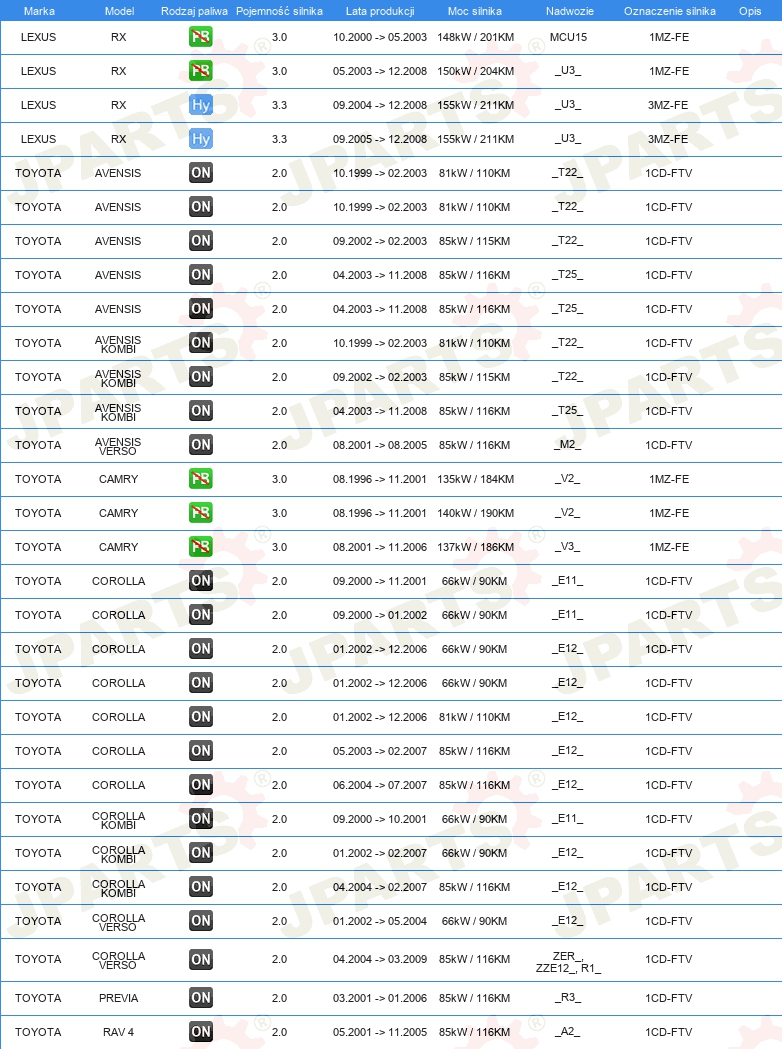The image size is (782, 1049).
Task: Click the '150kW / 204KM' power cell
Action: pyautogui.click(x=476, y=71)
